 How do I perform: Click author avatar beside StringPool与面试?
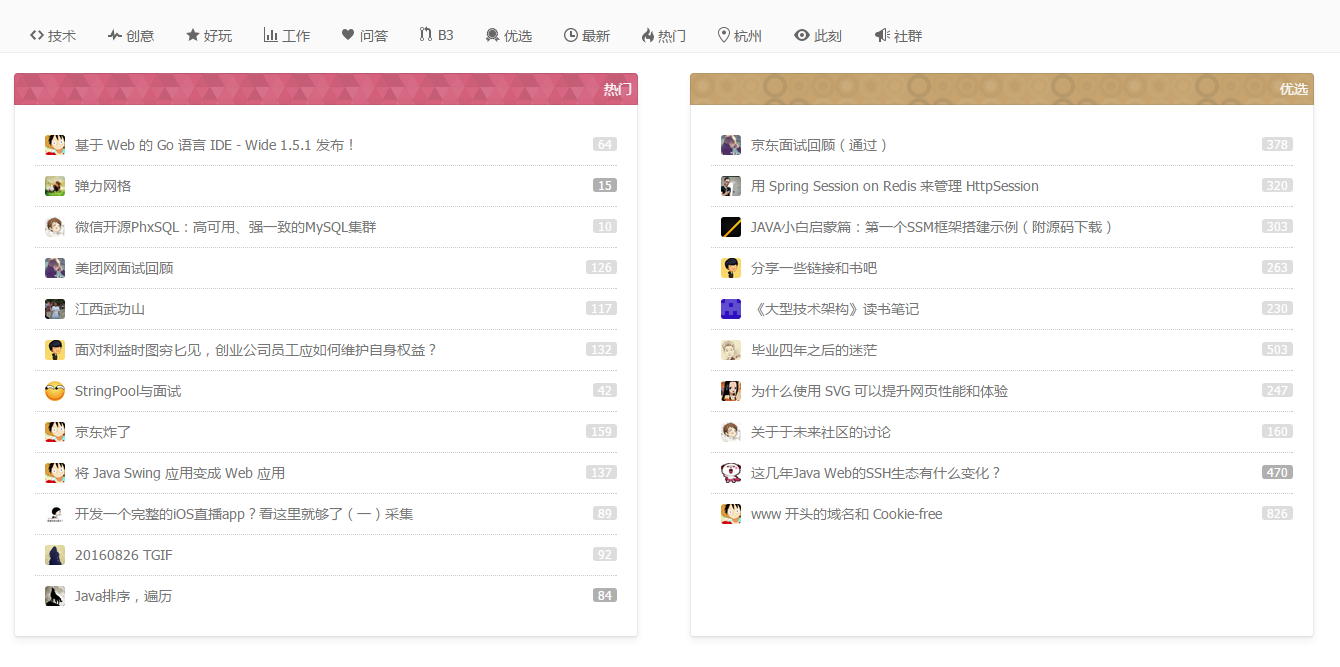[55, 391]
